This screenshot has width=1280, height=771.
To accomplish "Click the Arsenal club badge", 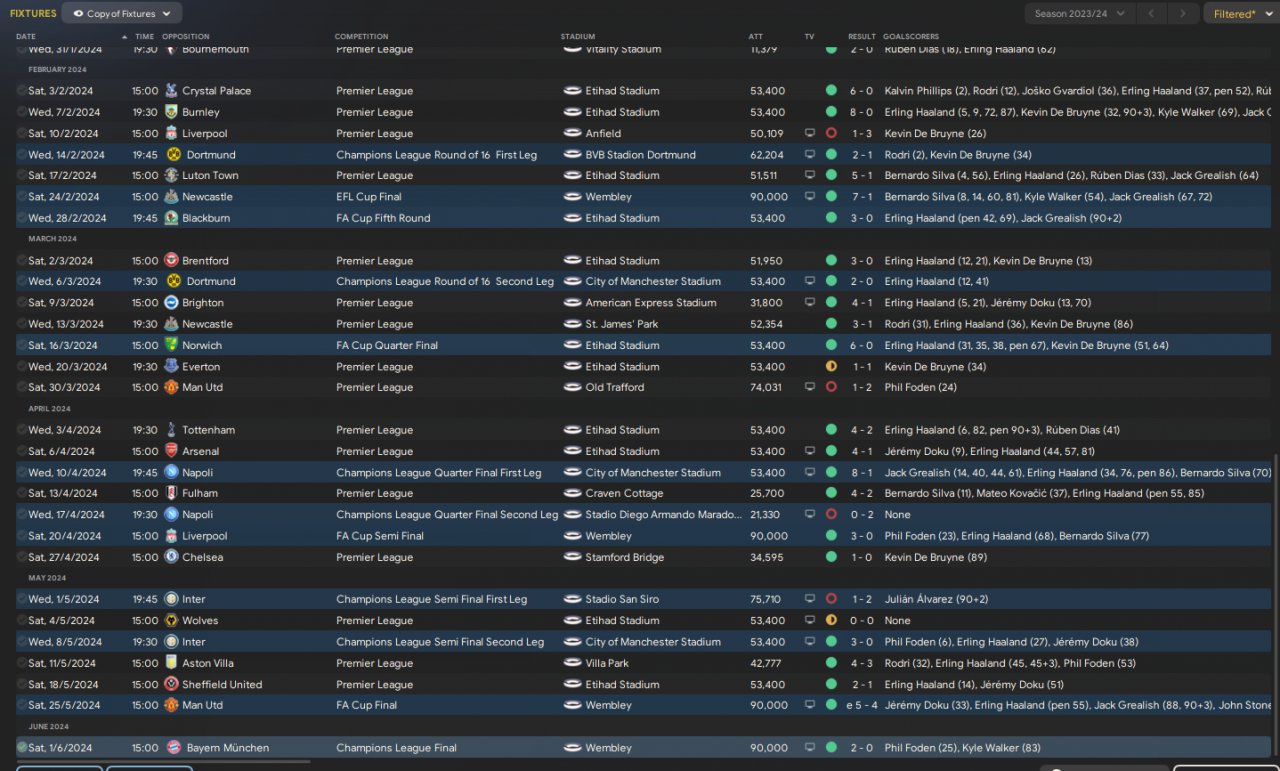I will point(171,451).
